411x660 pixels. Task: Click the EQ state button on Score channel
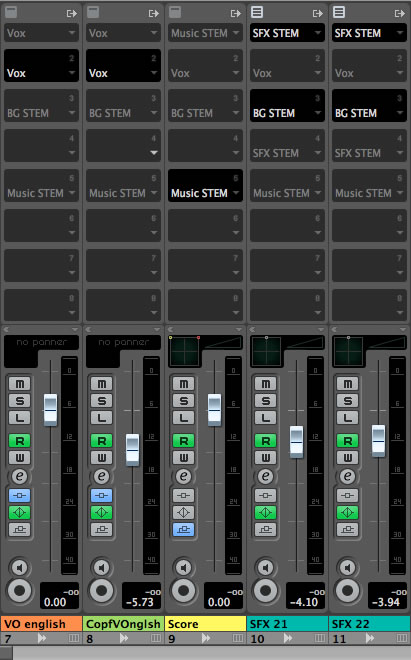click(184, 512)
